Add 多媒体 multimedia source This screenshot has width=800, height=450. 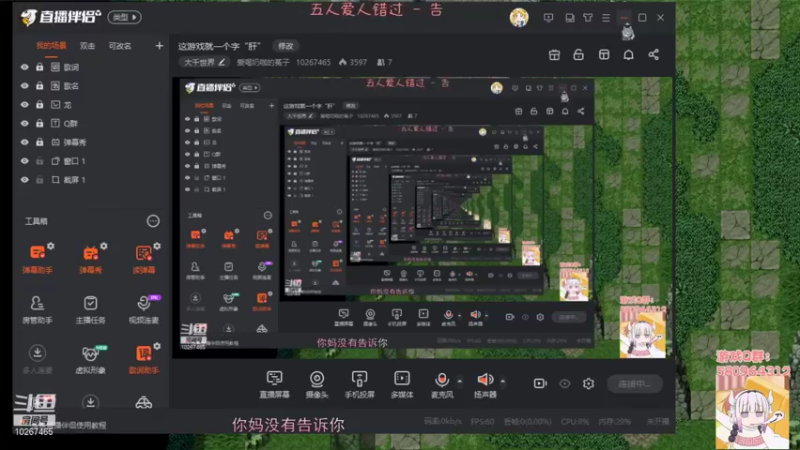(x=402, y=384)
